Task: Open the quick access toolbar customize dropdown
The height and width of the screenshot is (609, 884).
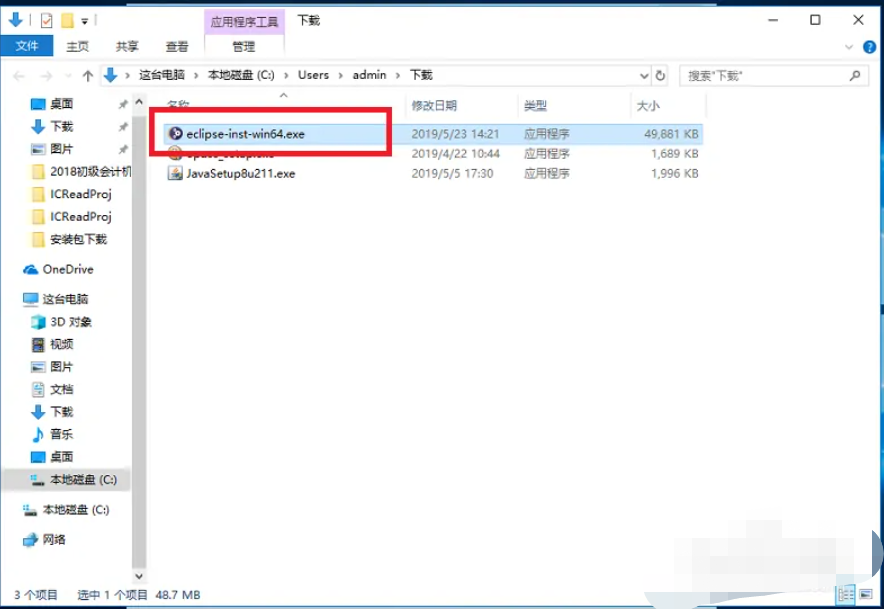Action: (x=85, y=20)
